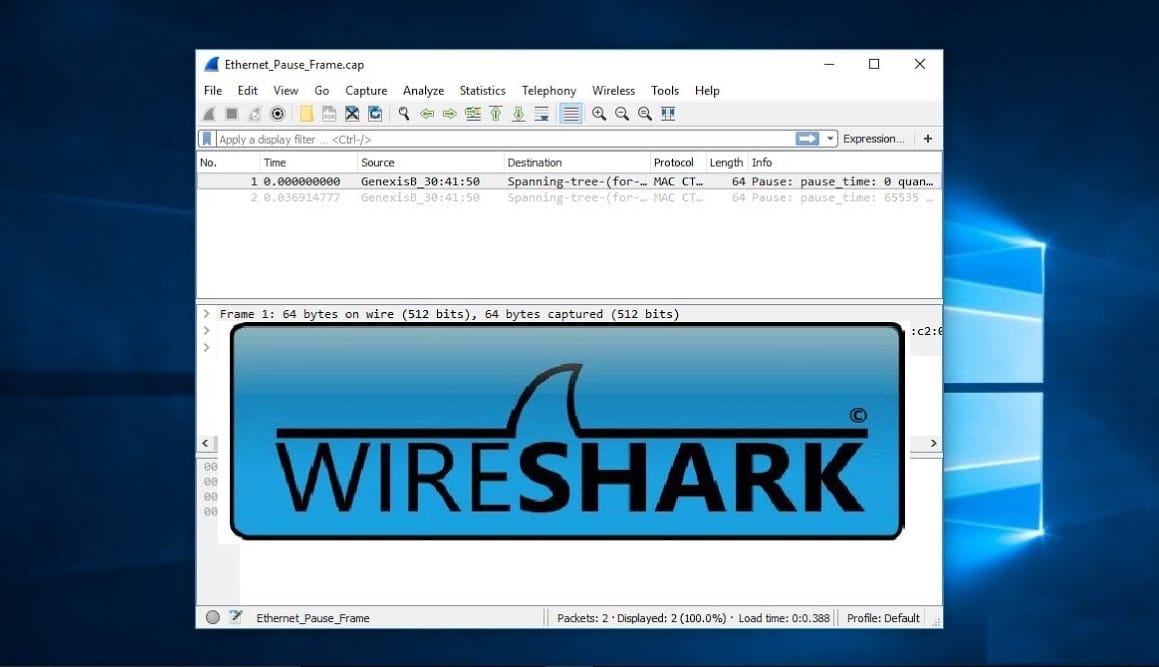Click time 0.036914777 in packet 2
The width and height of the screenshot is (1159, 667).
pos(302,197)
